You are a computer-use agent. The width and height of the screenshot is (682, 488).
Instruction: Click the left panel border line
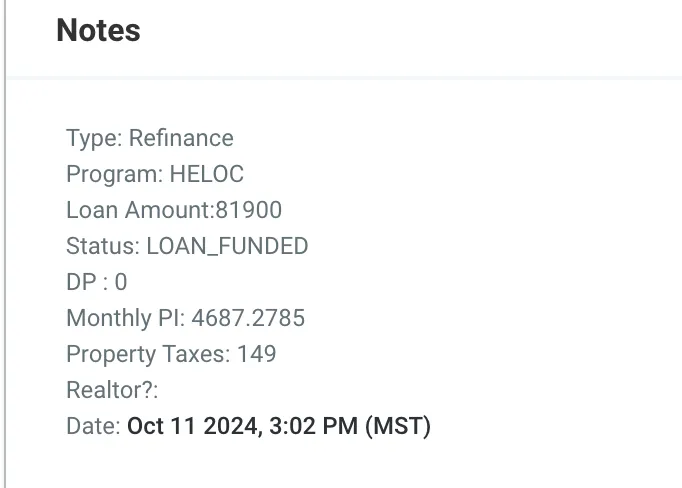pyautogui.click(x=5, y=244)
